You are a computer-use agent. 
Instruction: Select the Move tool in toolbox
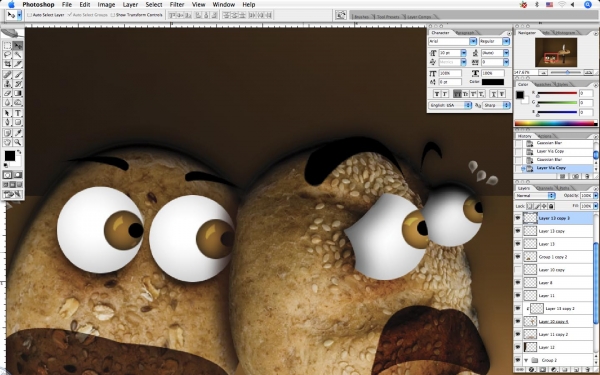pyautogui.click(x=18, y=46)
